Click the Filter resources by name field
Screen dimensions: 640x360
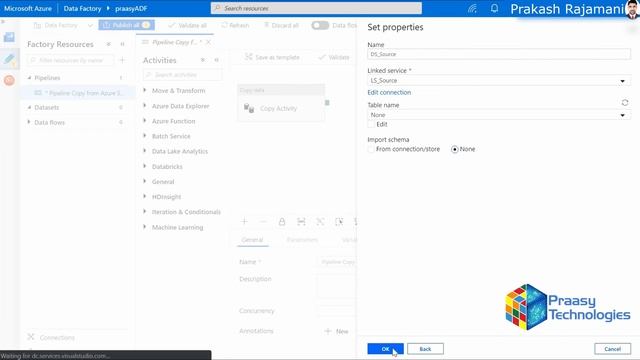click(71, 60)
